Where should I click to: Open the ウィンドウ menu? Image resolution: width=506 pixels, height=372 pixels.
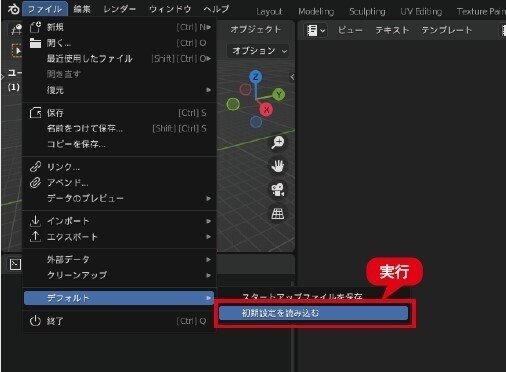pyautogui.click(x=170, y=9)
